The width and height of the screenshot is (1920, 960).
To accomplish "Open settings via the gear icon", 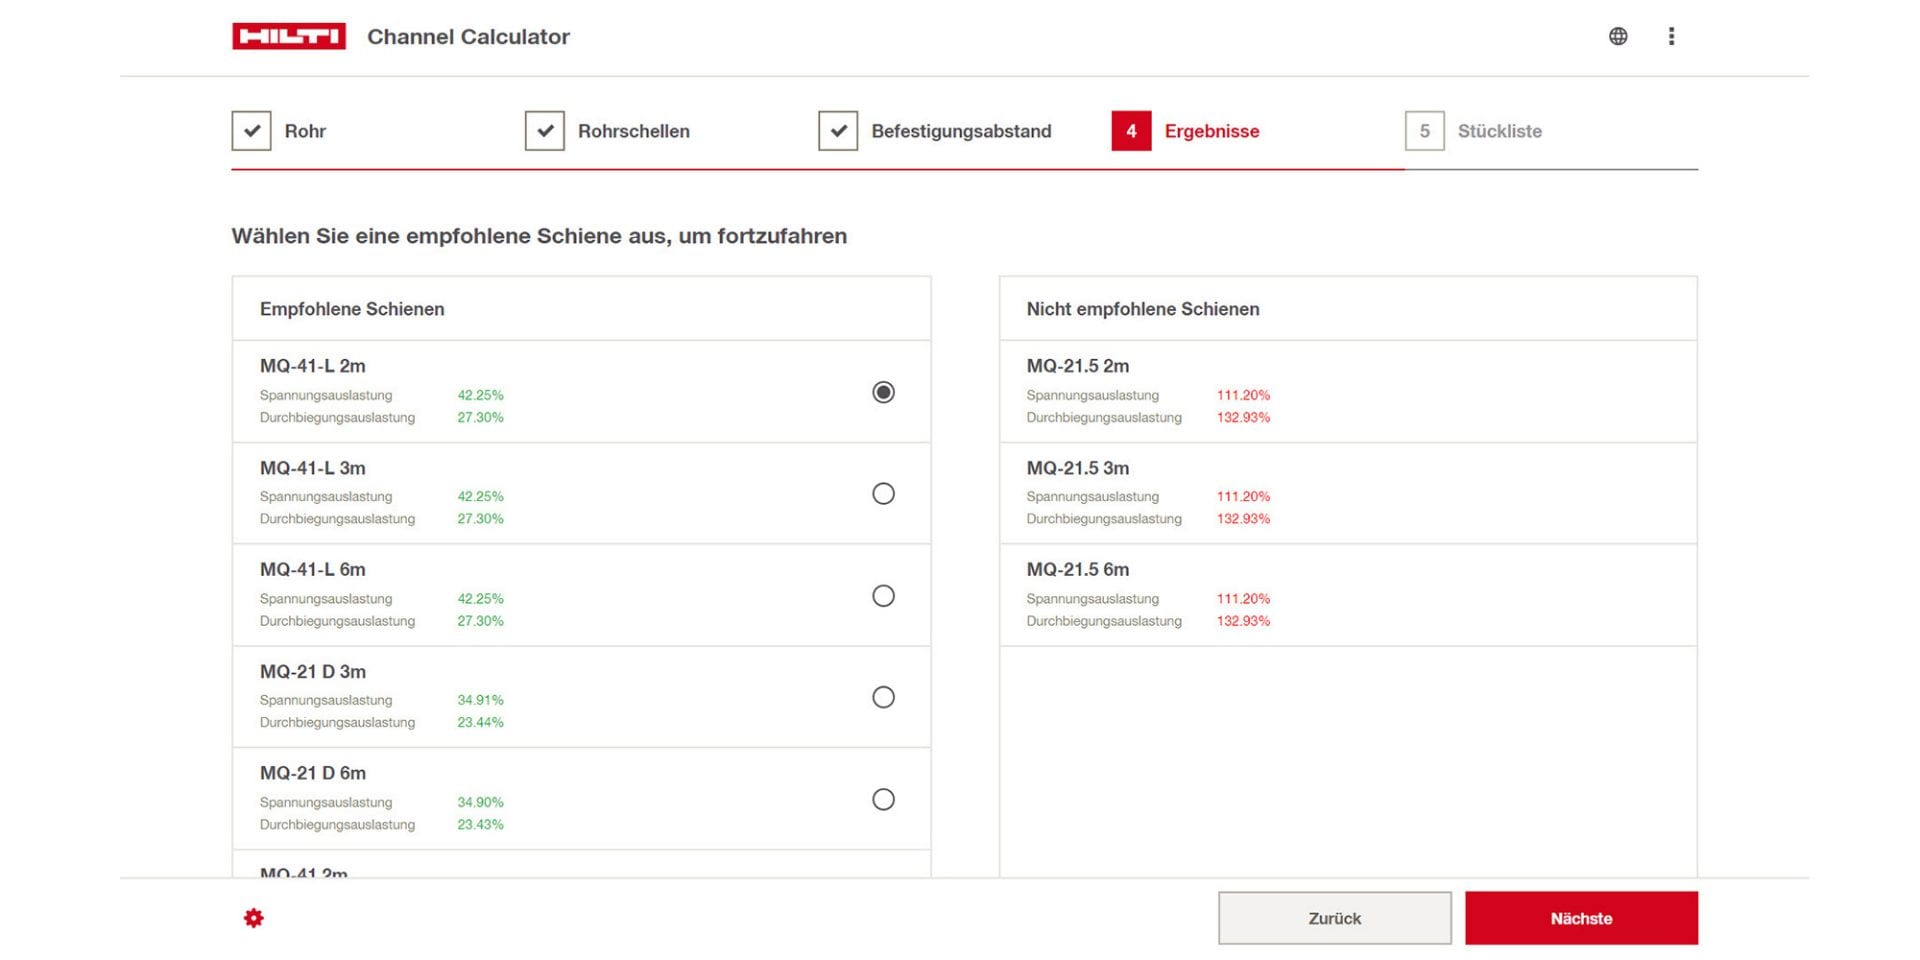I will pos(255,917).
